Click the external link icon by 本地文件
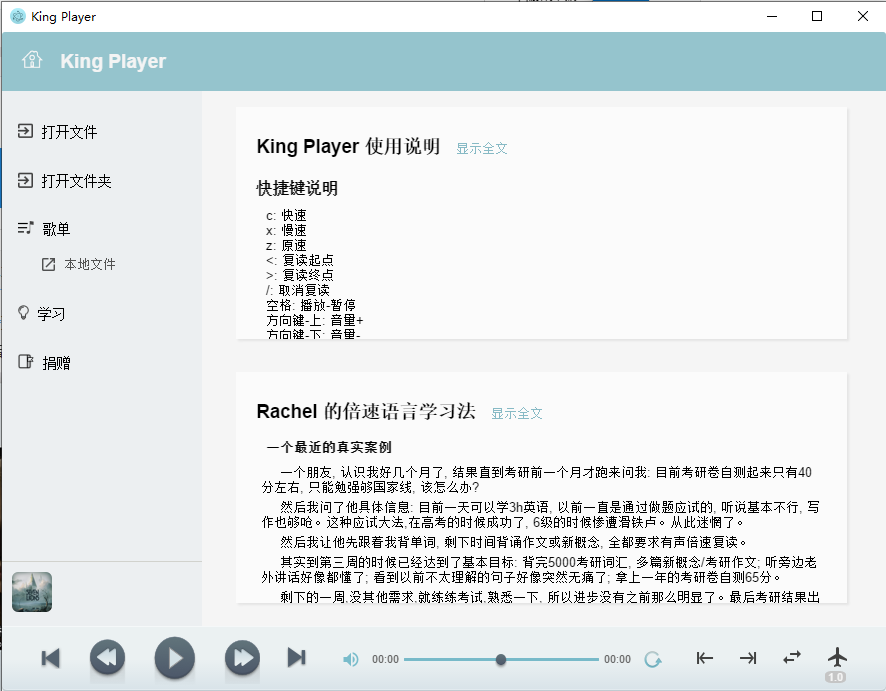This screenshot has width=886, height=691. click(x=49, y=264)
